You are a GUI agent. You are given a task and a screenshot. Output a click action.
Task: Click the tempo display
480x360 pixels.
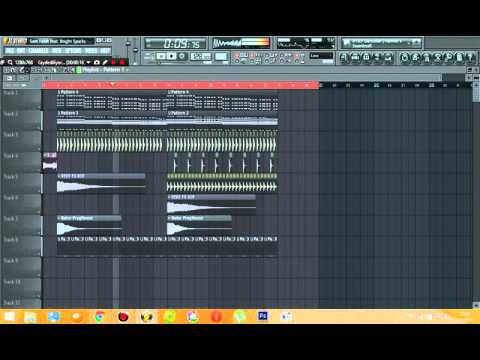pyautogui.click(x=201, y=56)
